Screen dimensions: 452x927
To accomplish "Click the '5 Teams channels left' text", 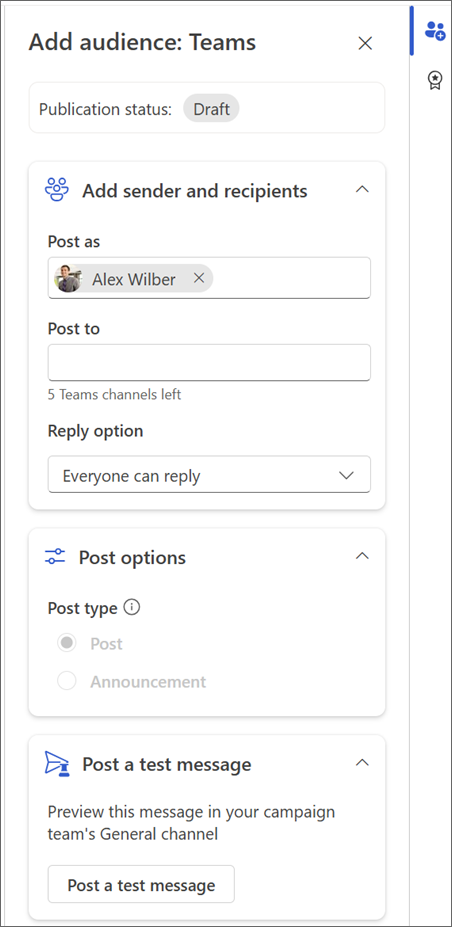I will click(115, 394).
